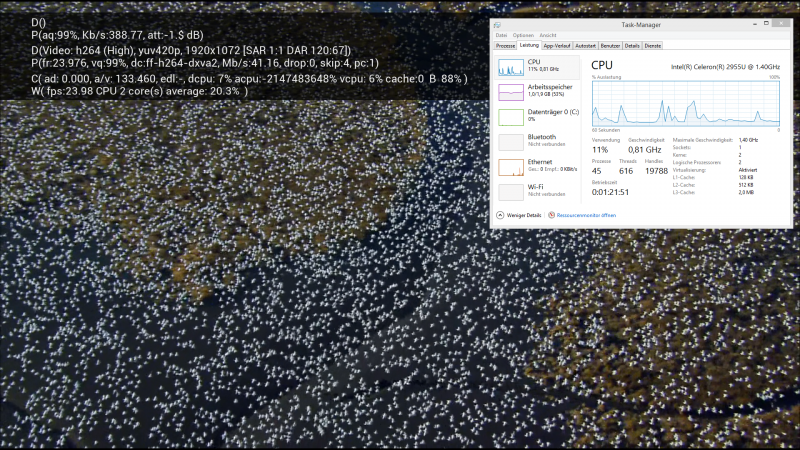Click the Intel(R) Celeron(R) 2955U processor name
800x450 pixels.
pos(725,67)
